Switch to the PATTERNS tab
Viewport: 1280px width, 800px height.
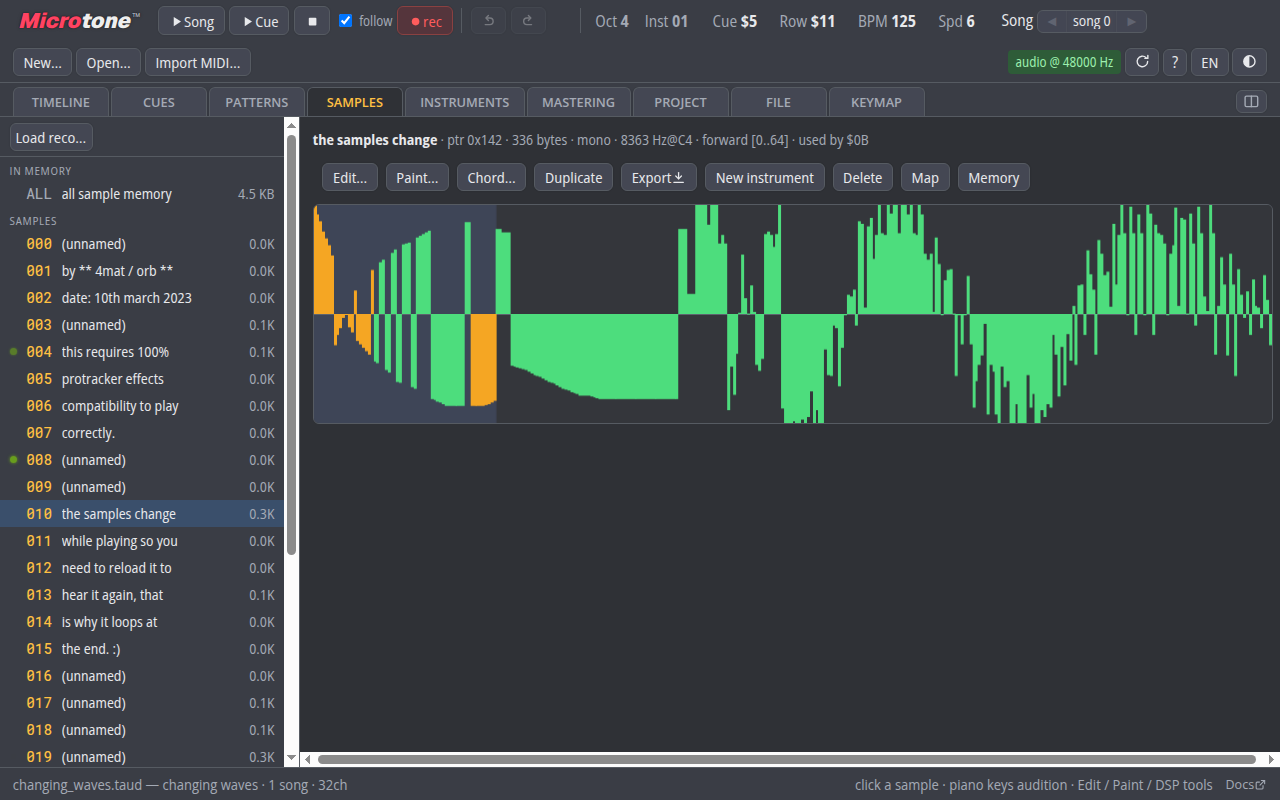(257, 102)
